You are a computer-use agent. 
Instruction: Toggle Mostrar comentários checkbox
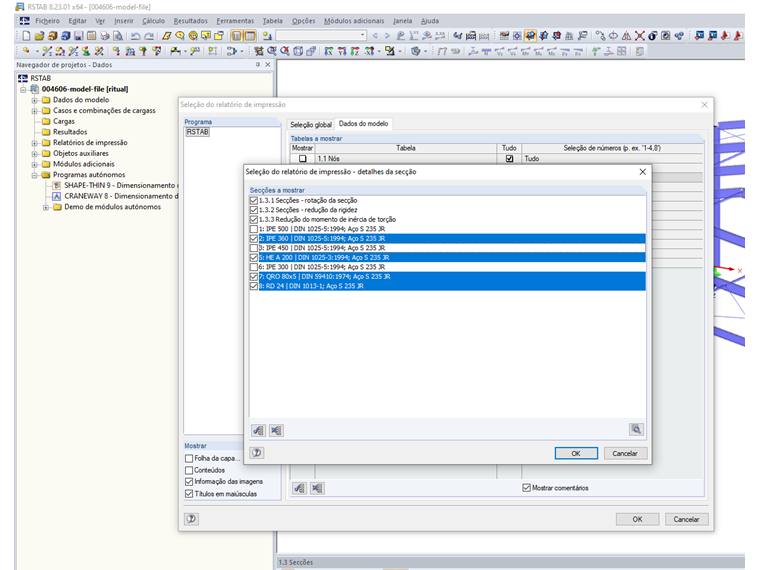(526, 488)
